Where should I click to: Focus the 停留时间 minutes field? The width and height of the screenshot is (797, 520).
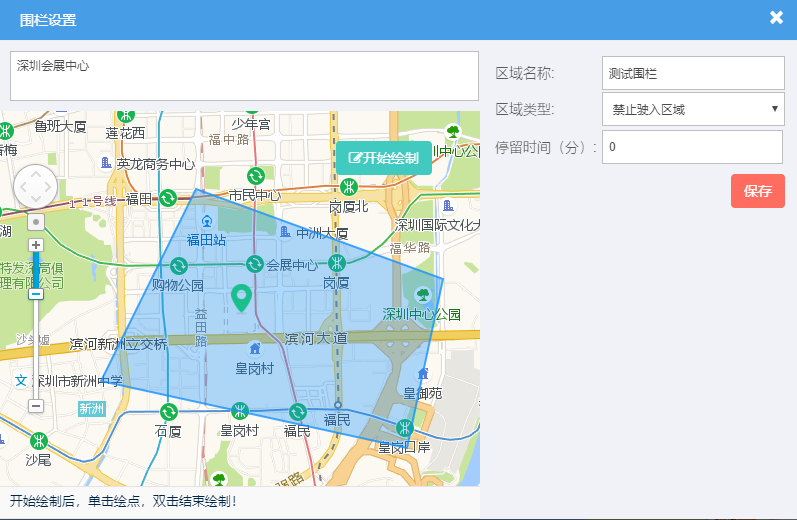[692, 147]
